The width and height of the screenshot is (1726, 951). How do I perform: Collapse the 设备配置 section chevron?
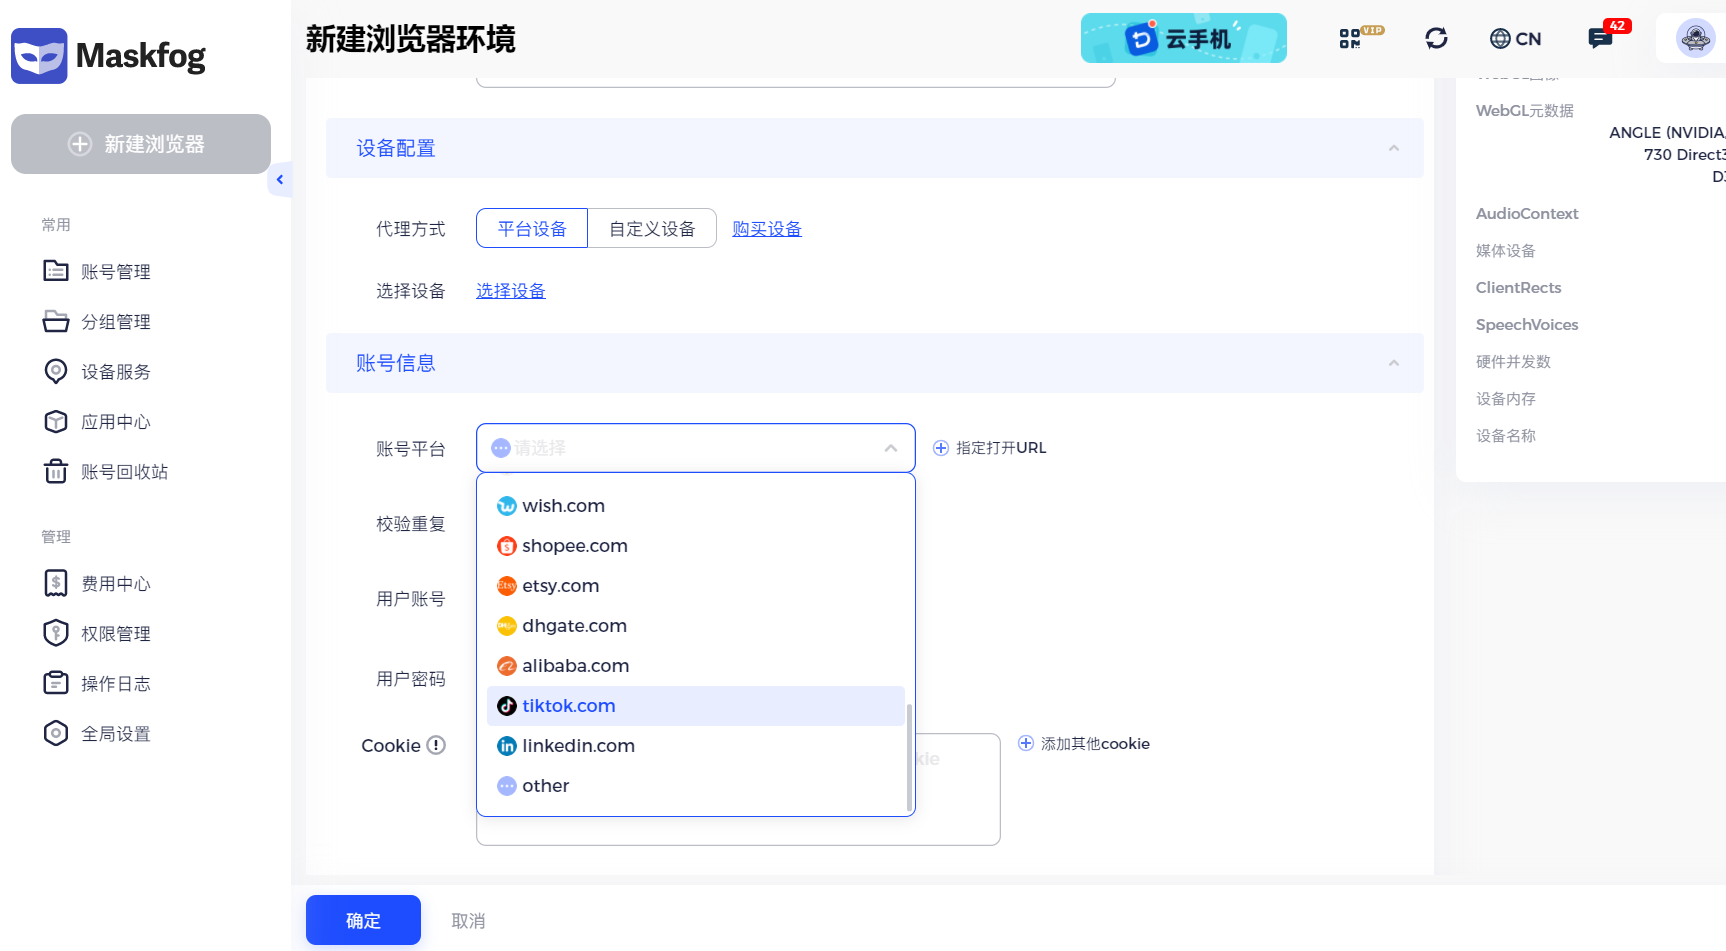pos(1393,148)
